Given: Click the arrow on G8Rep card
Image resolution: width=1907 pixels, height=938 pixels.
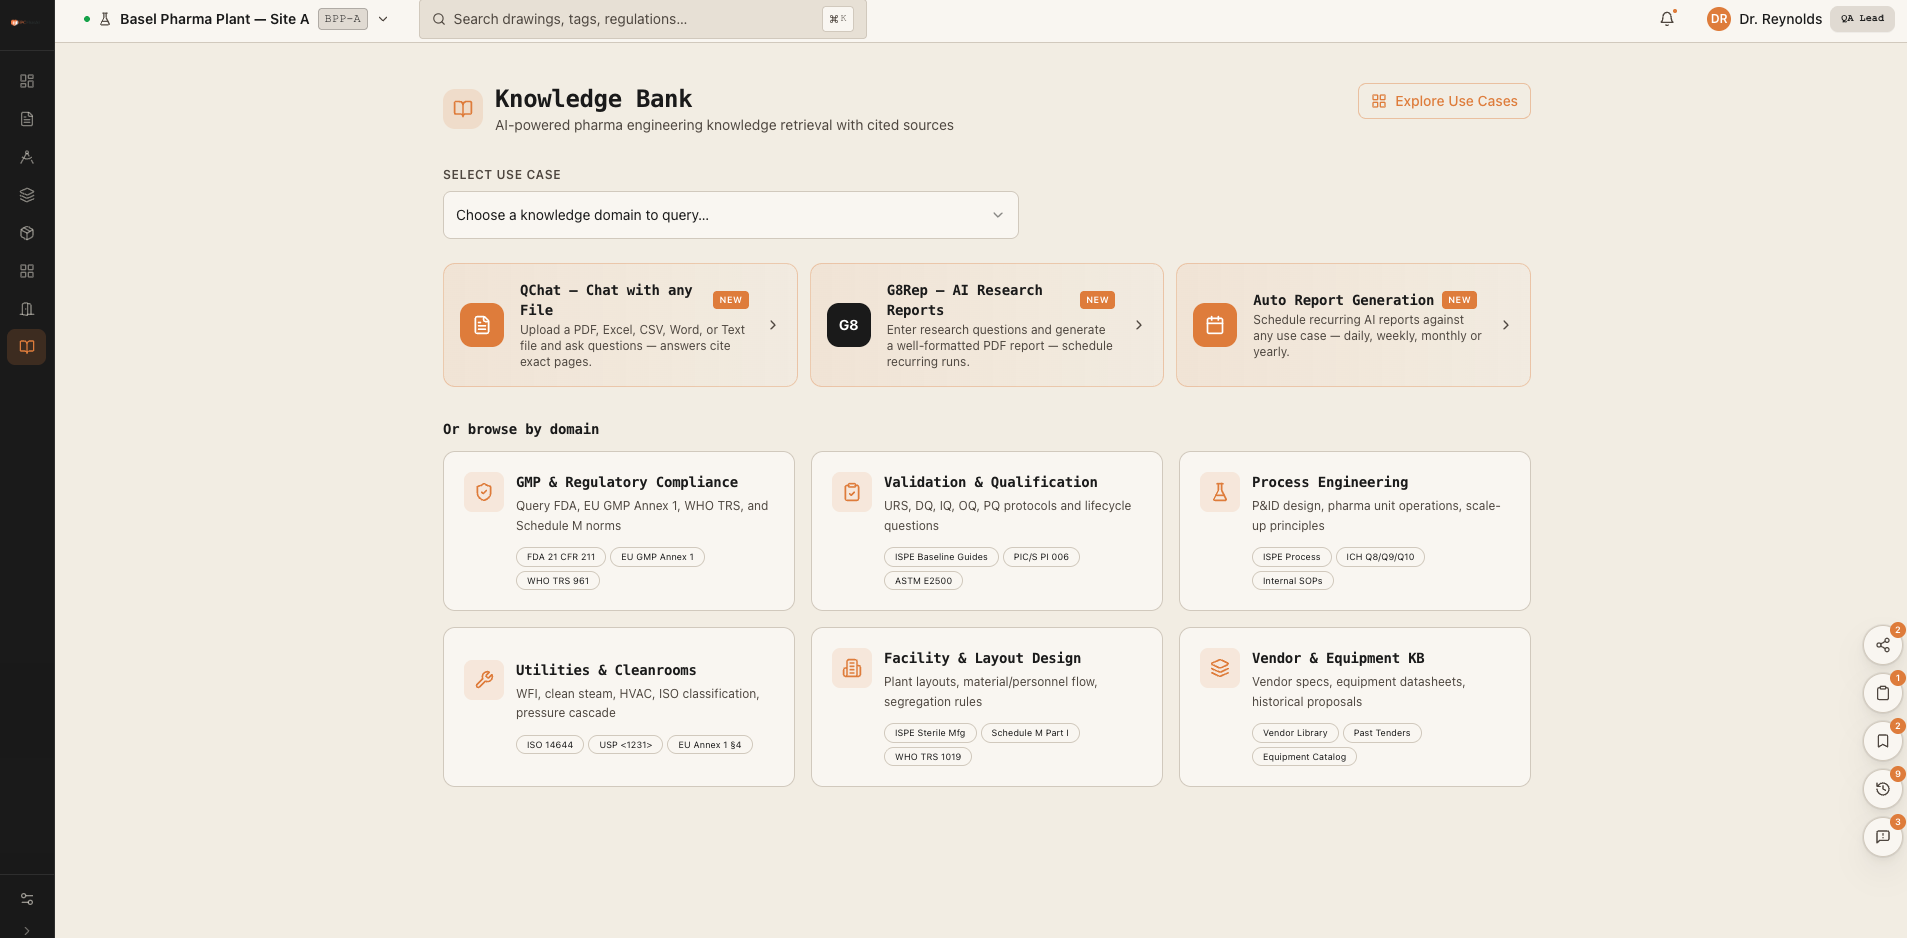Looking at the screenshot, I should [1139, 325].
